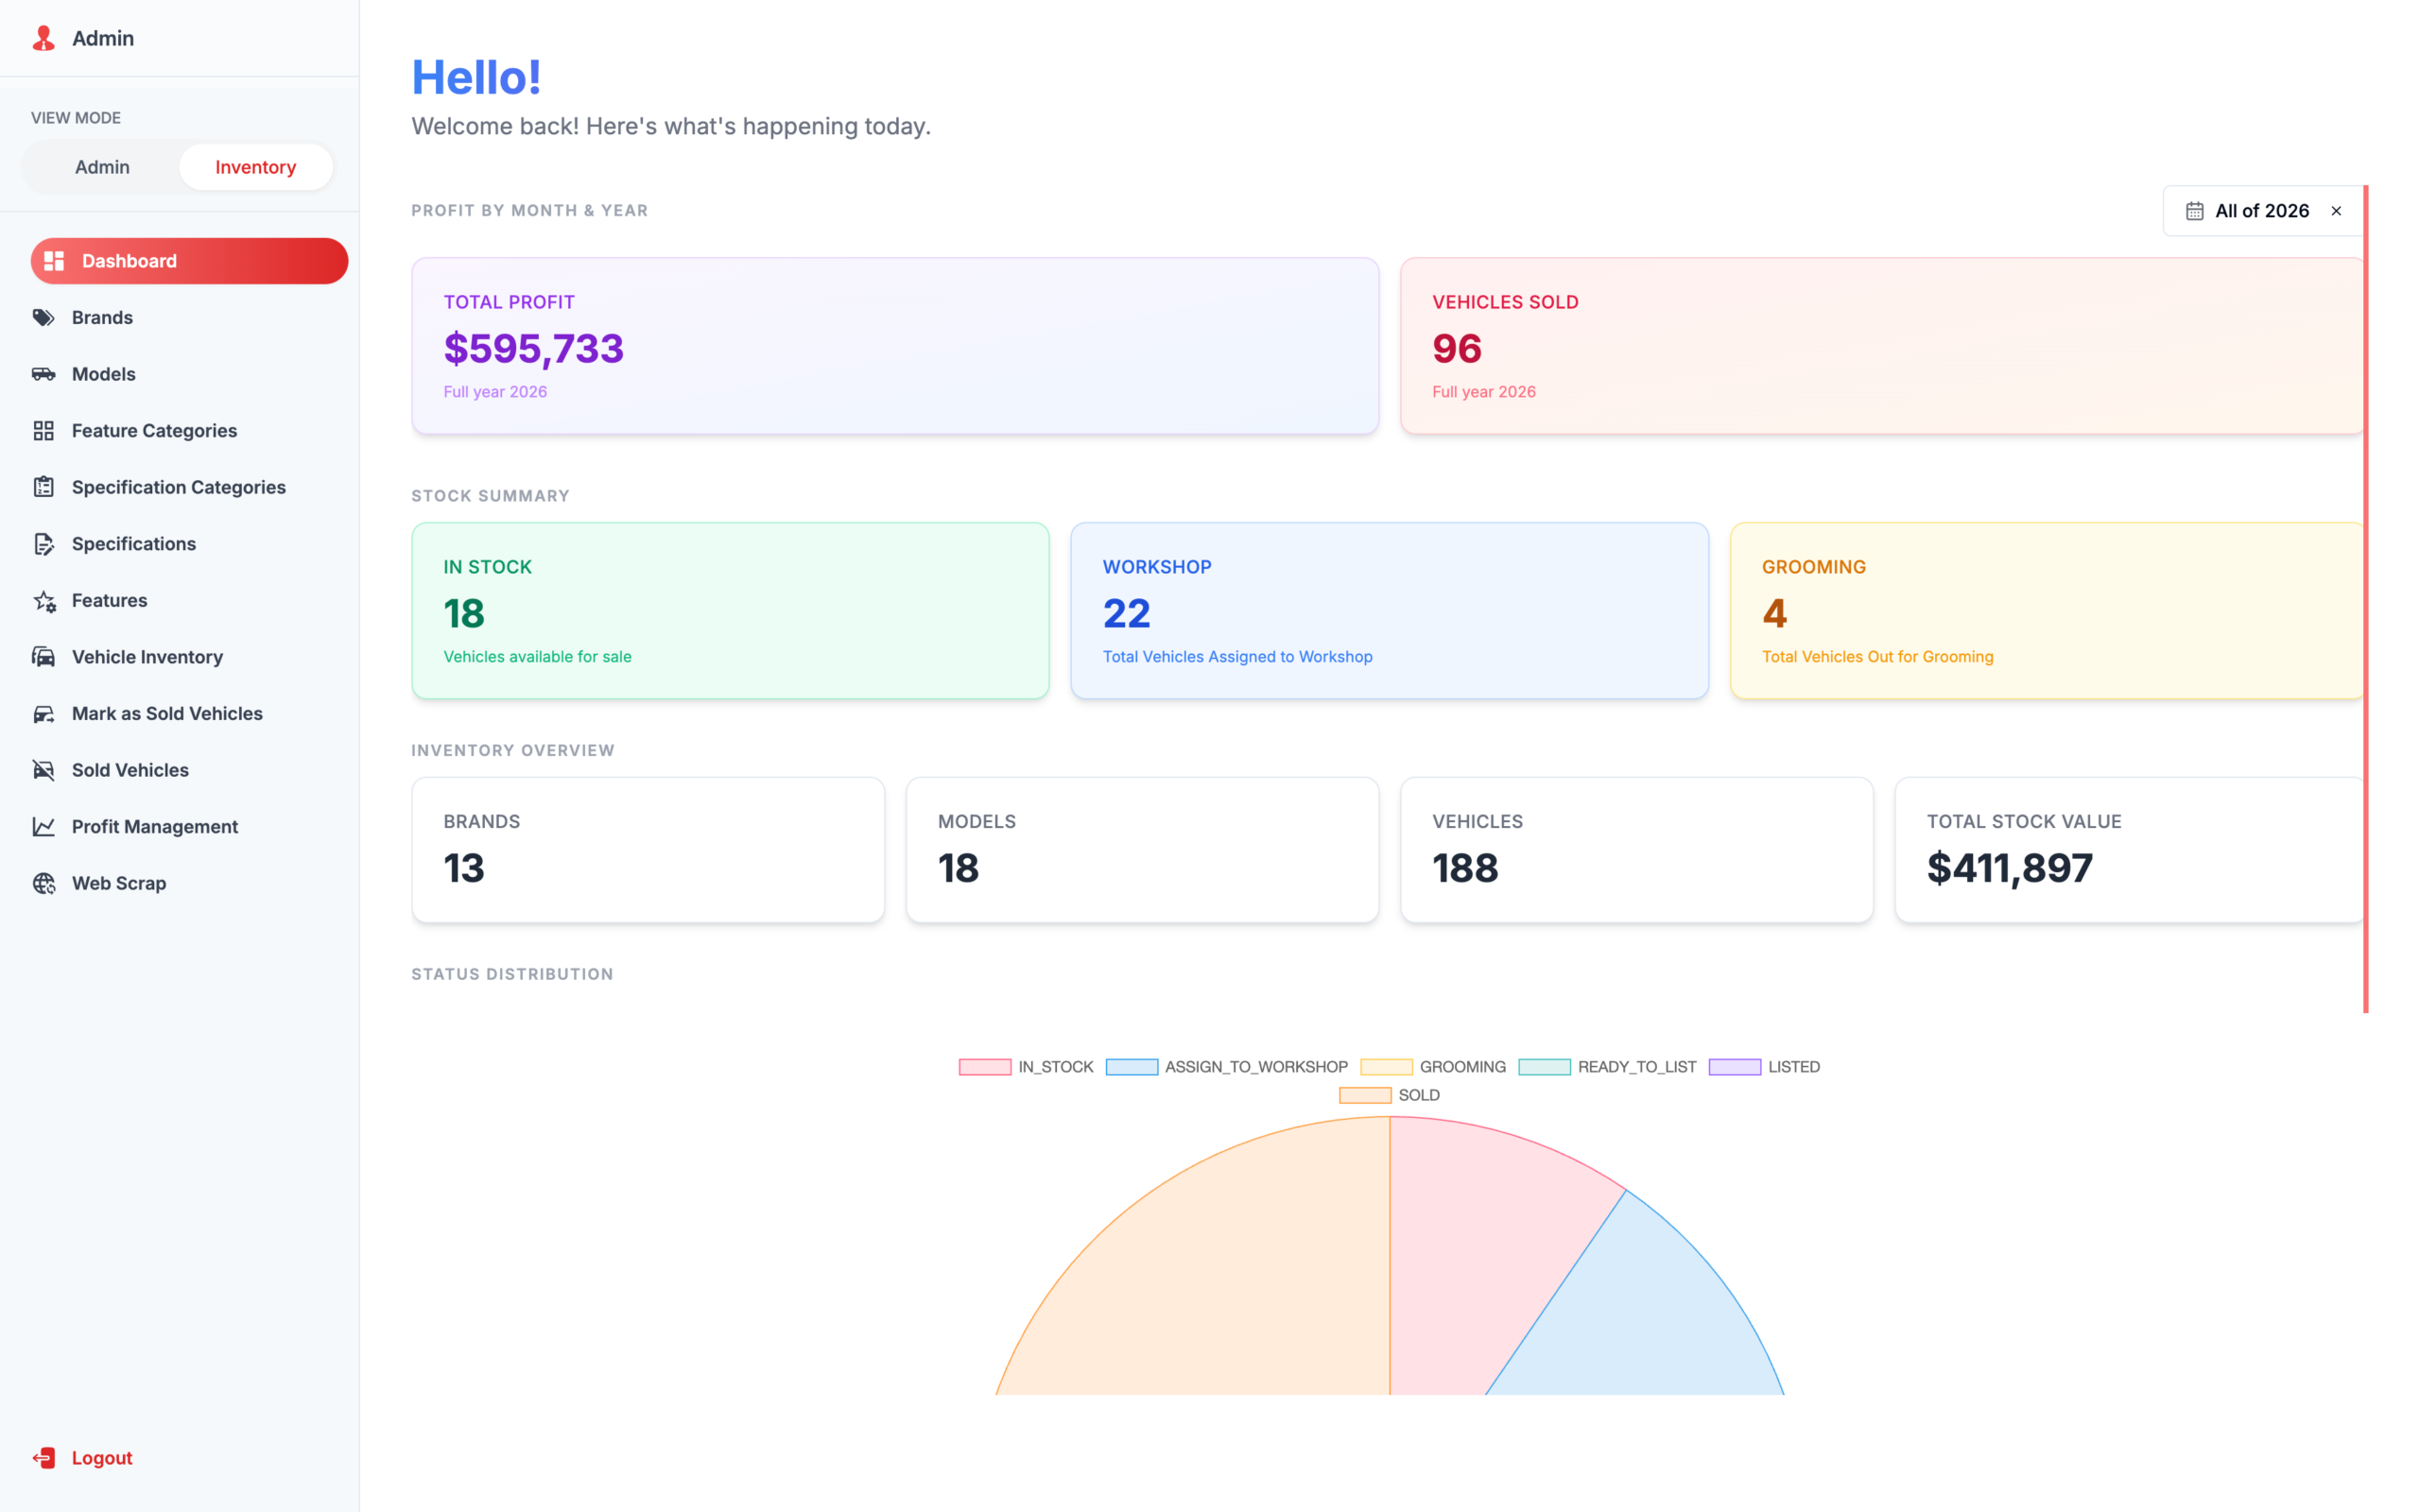
Task: Click the Vehicle Inventory car icon
Action: coord(43,657)
